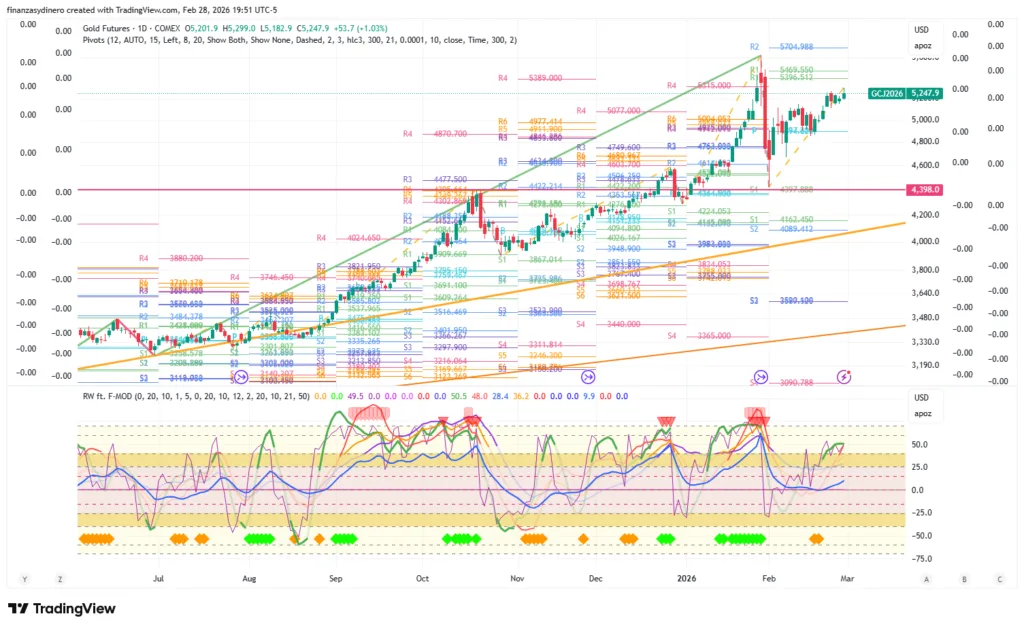Click the Z scale button at bottom left
This screenshot has height=629, width=1024.
(x=60, y=579)
